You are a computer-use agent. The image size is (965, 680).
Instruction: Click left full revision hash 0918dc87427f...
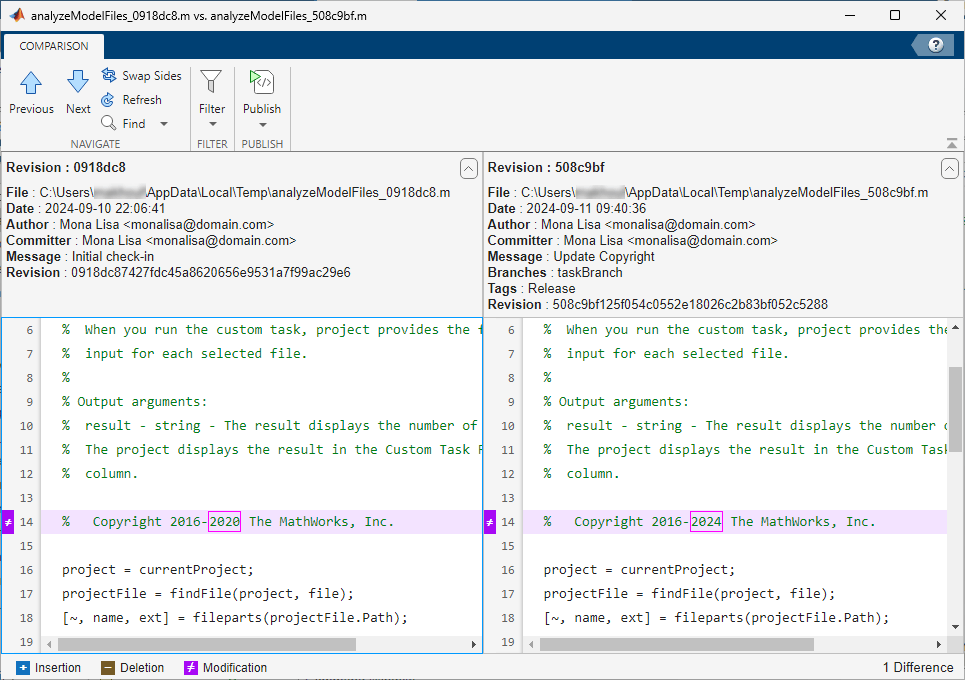coord(210,273)
